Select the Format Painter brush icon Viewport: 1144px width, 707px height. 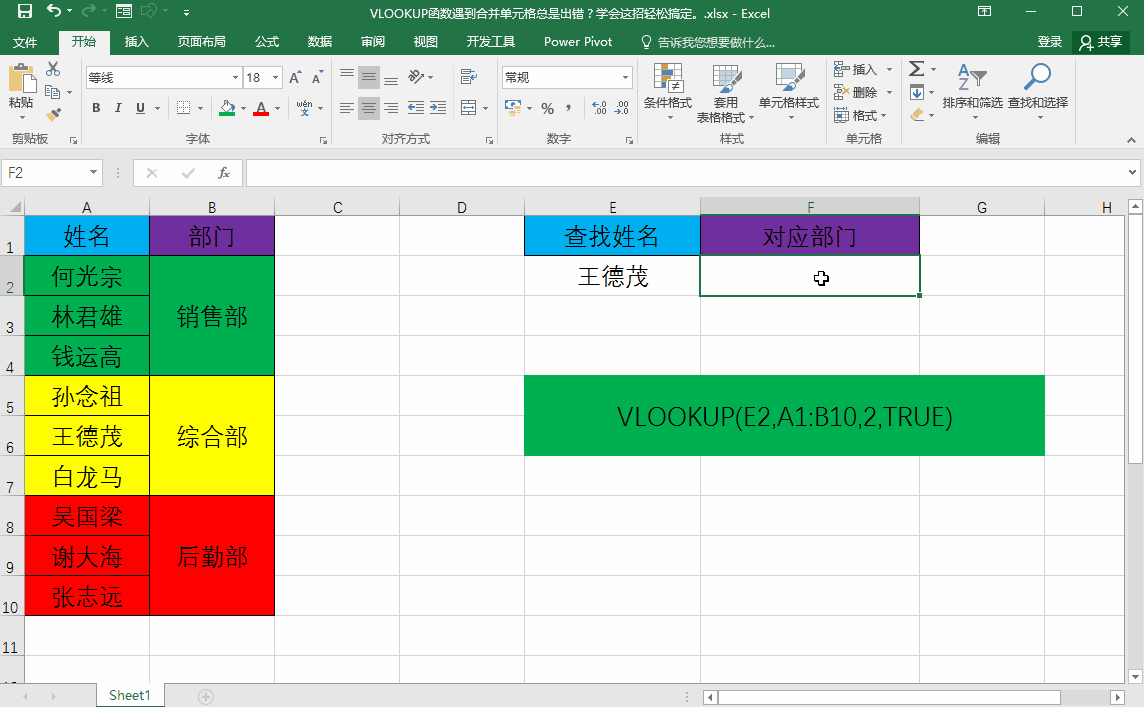coord(53,115)
